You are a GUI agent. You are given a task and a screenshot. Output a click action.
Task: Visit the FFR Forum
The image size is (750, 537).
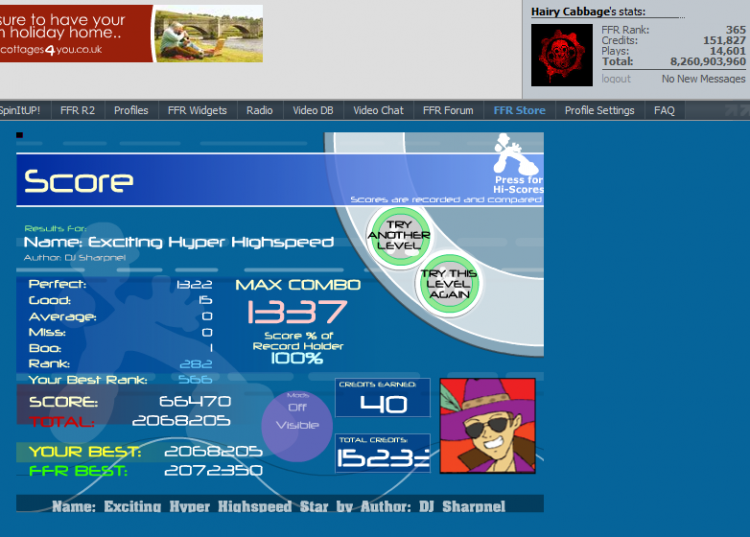pos(448,110)
